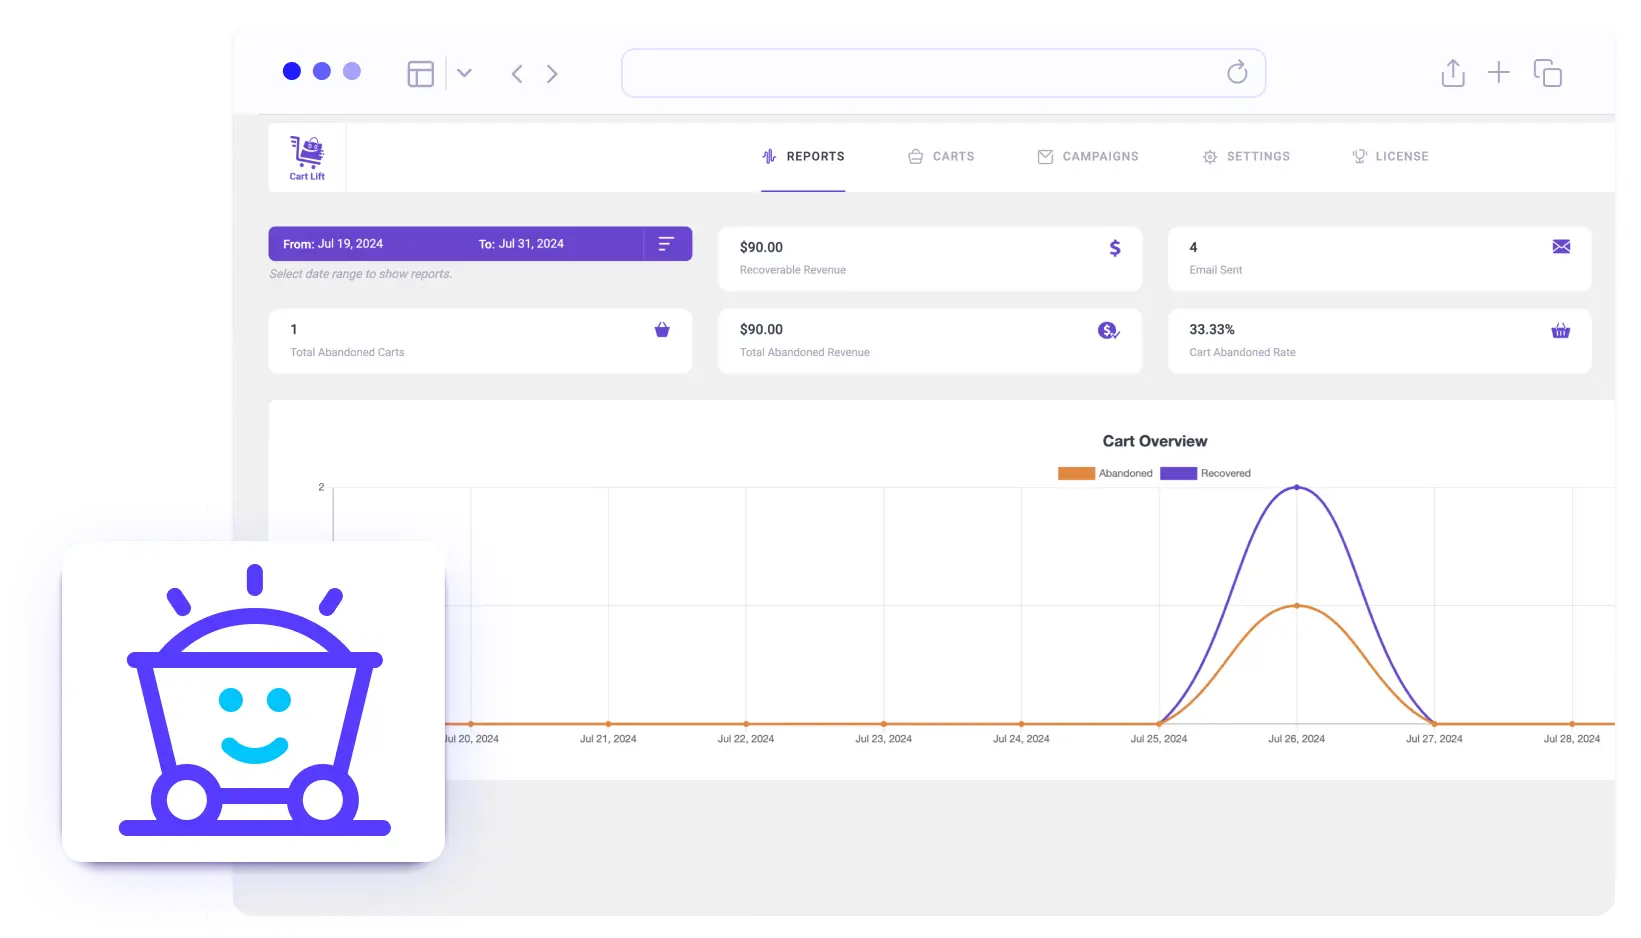Go to the Campaigns tab
Viewport: 1641px width, 938px height.
click(1088, 156)
